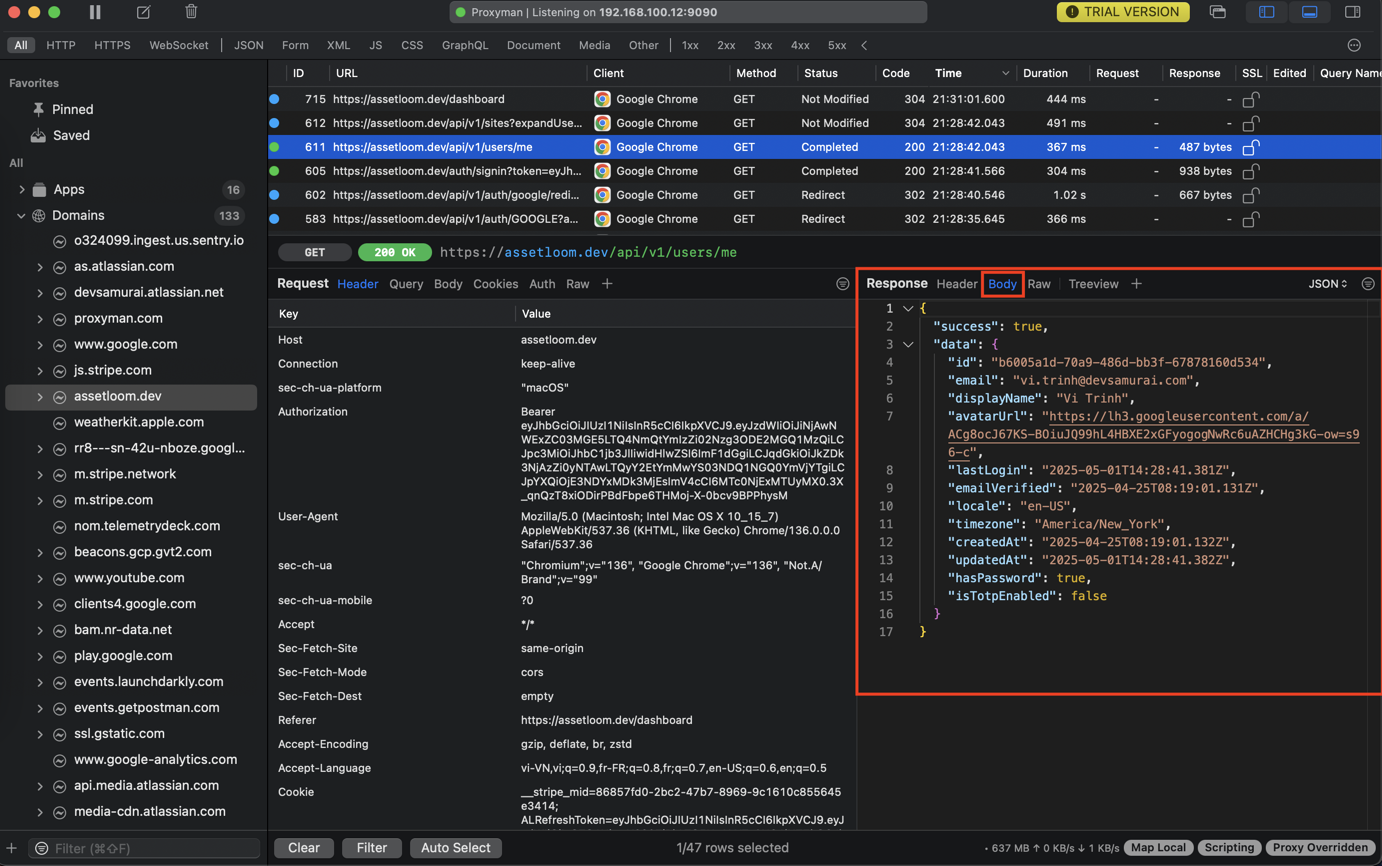The width and height of the screenshot is (1382, 866).
Task: Enable the WebSocket filter
Action: tap(179, 45)
